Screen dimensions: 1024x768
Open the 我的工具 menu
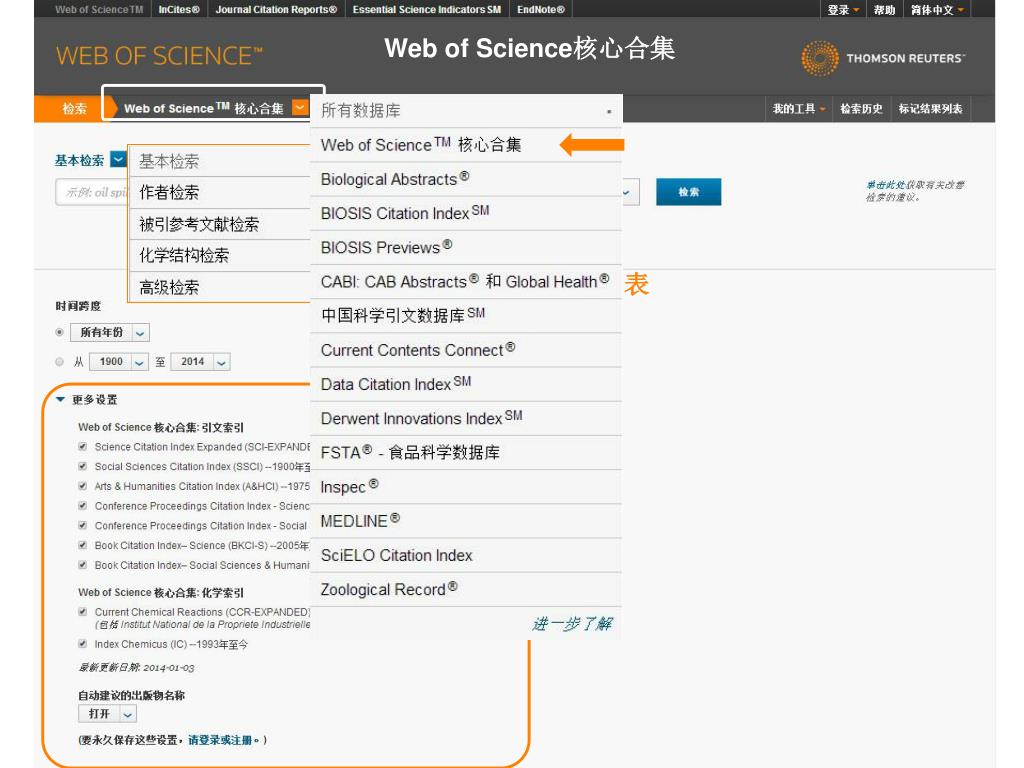799,109
